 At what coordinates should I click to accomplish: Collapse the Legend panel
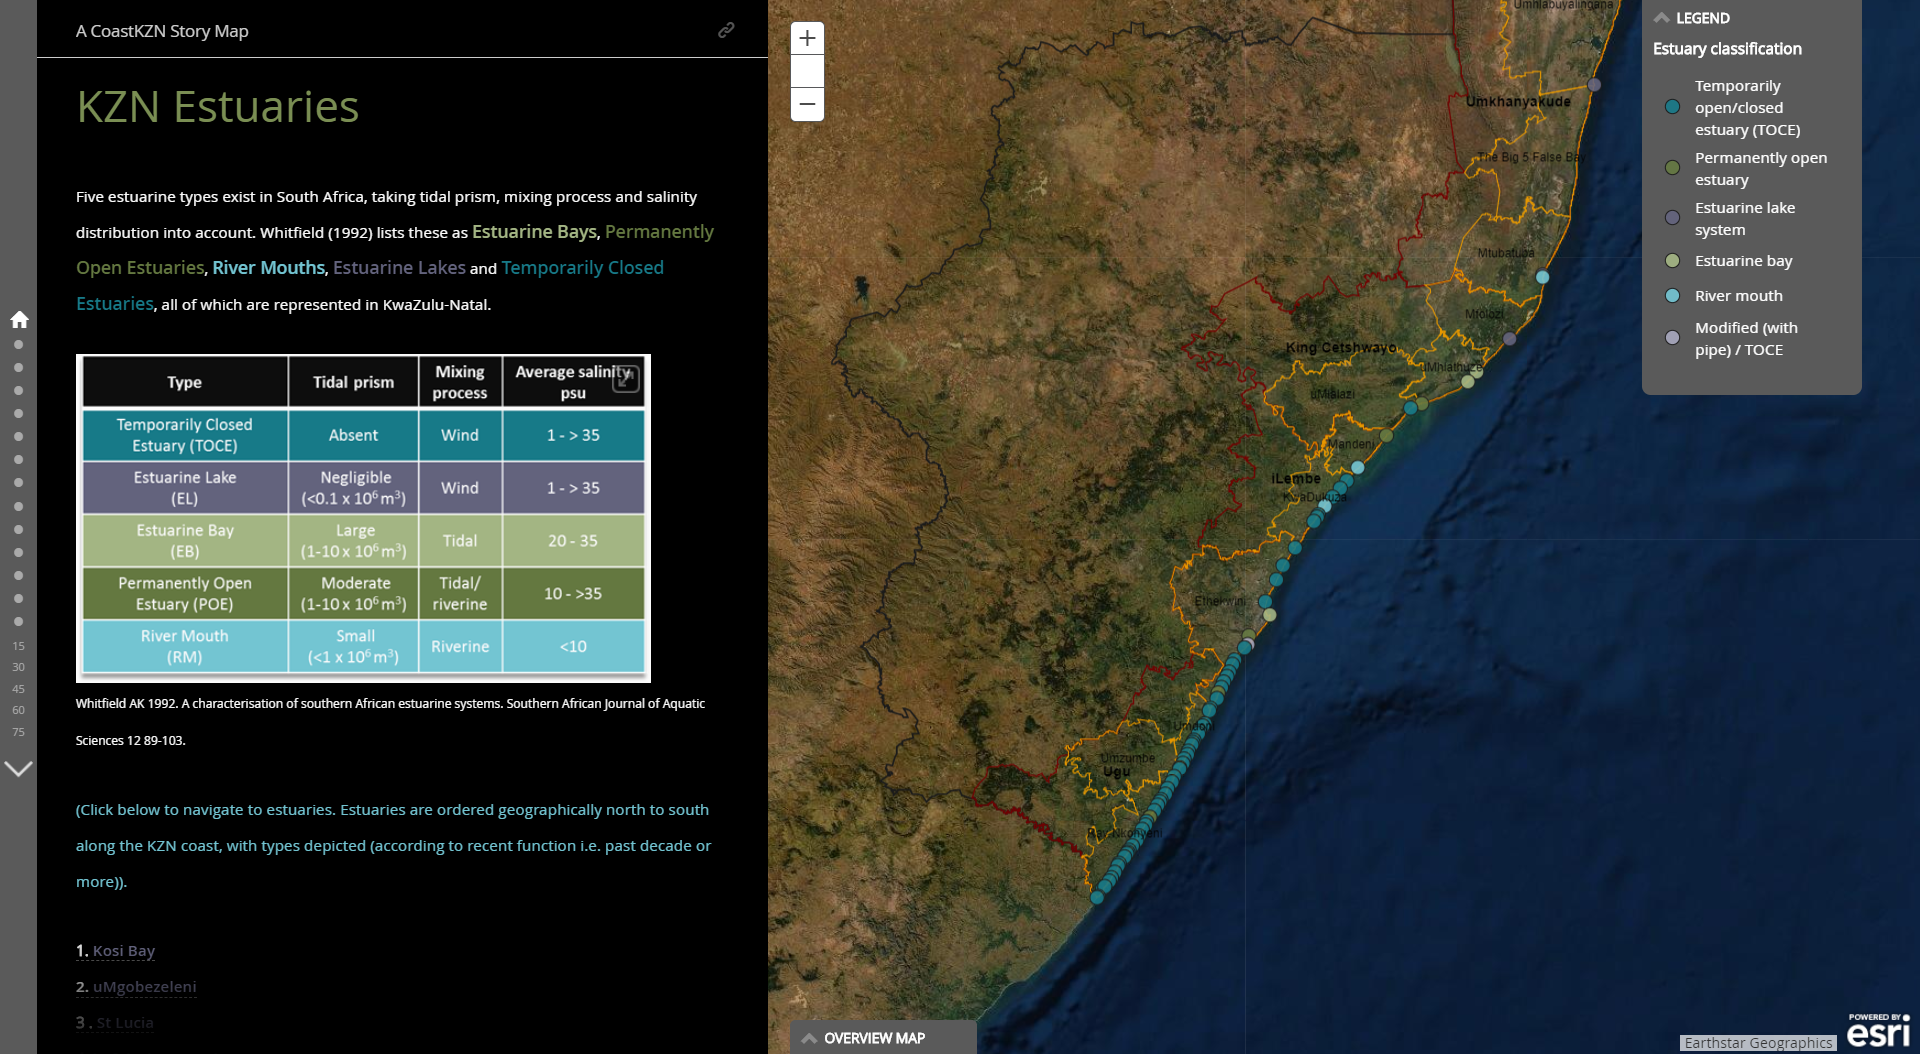point(1663,18)
